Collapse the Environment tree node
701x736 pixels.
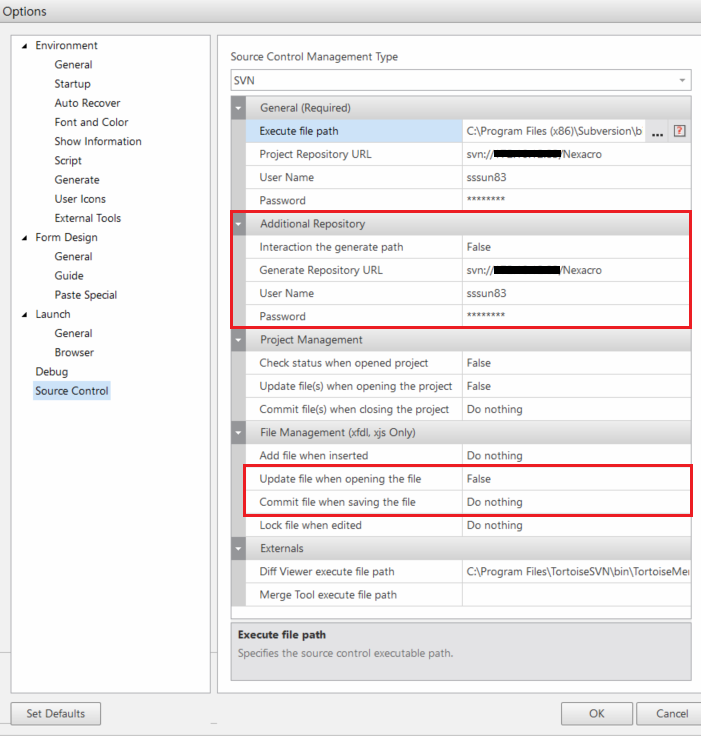[x=25, y=46]
